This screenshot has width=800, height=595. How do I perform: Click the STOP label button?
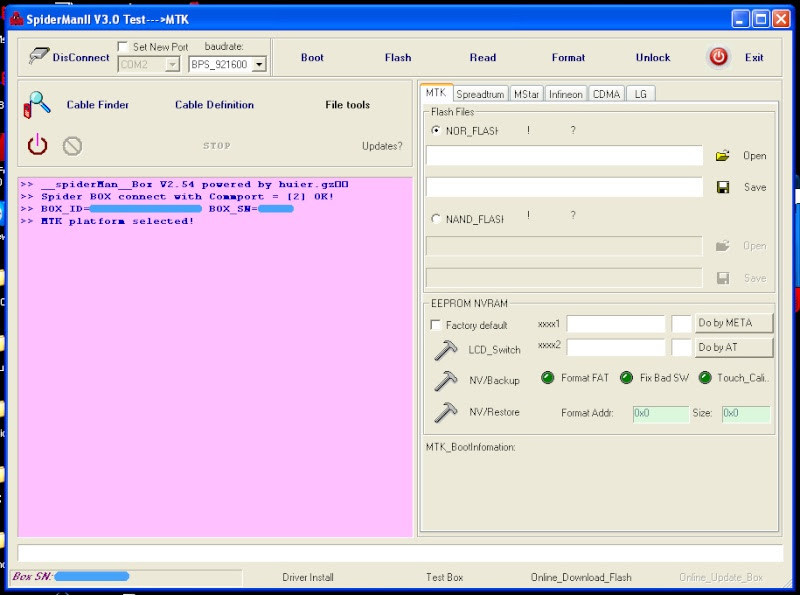217,146
